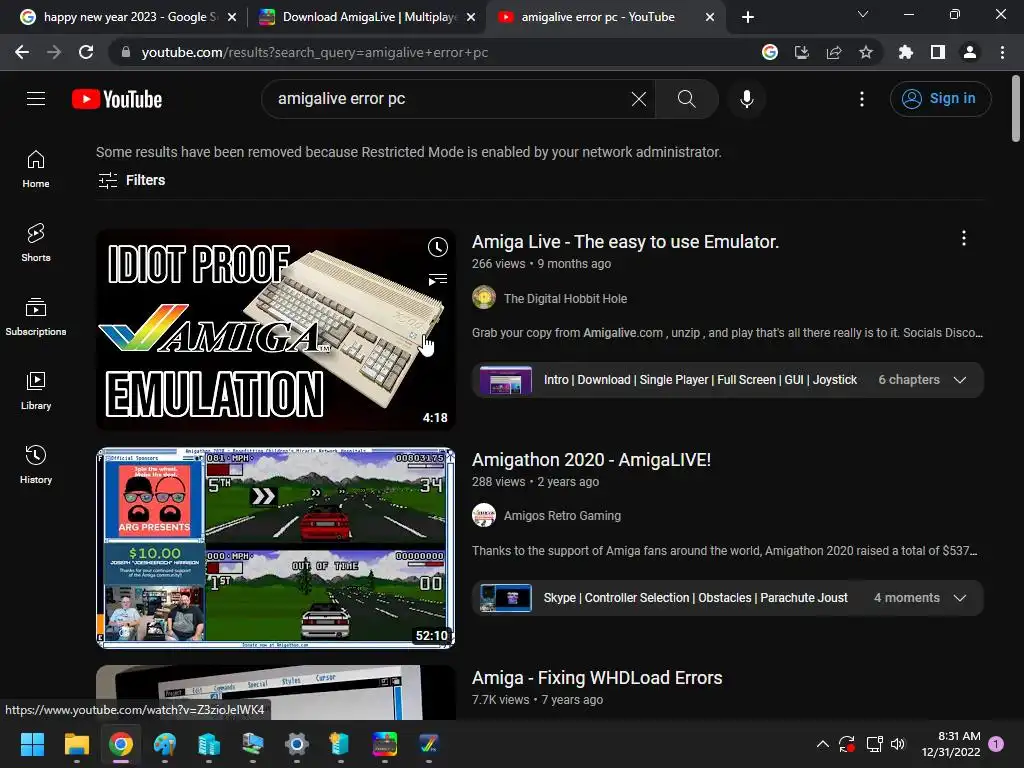Open Amiga - Fixing WHDLoad Errors title

click(x=597, y=678)
